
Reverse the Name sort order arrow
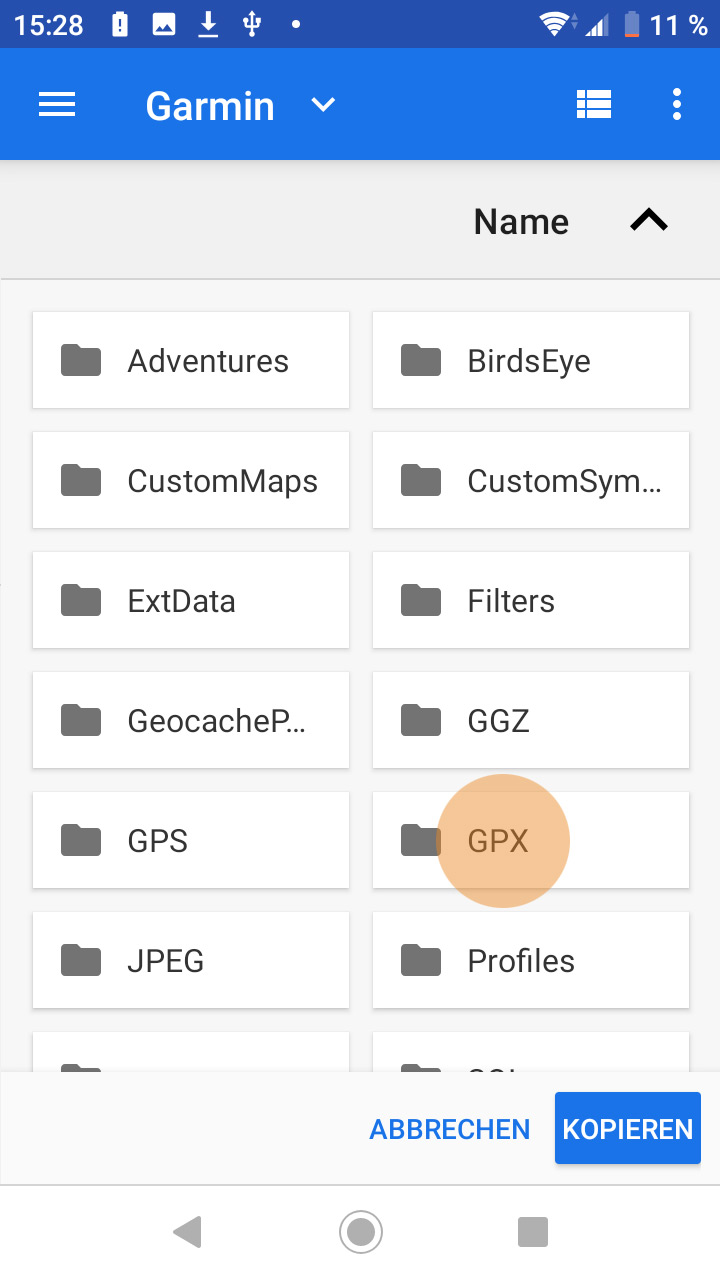coord(648,221)
